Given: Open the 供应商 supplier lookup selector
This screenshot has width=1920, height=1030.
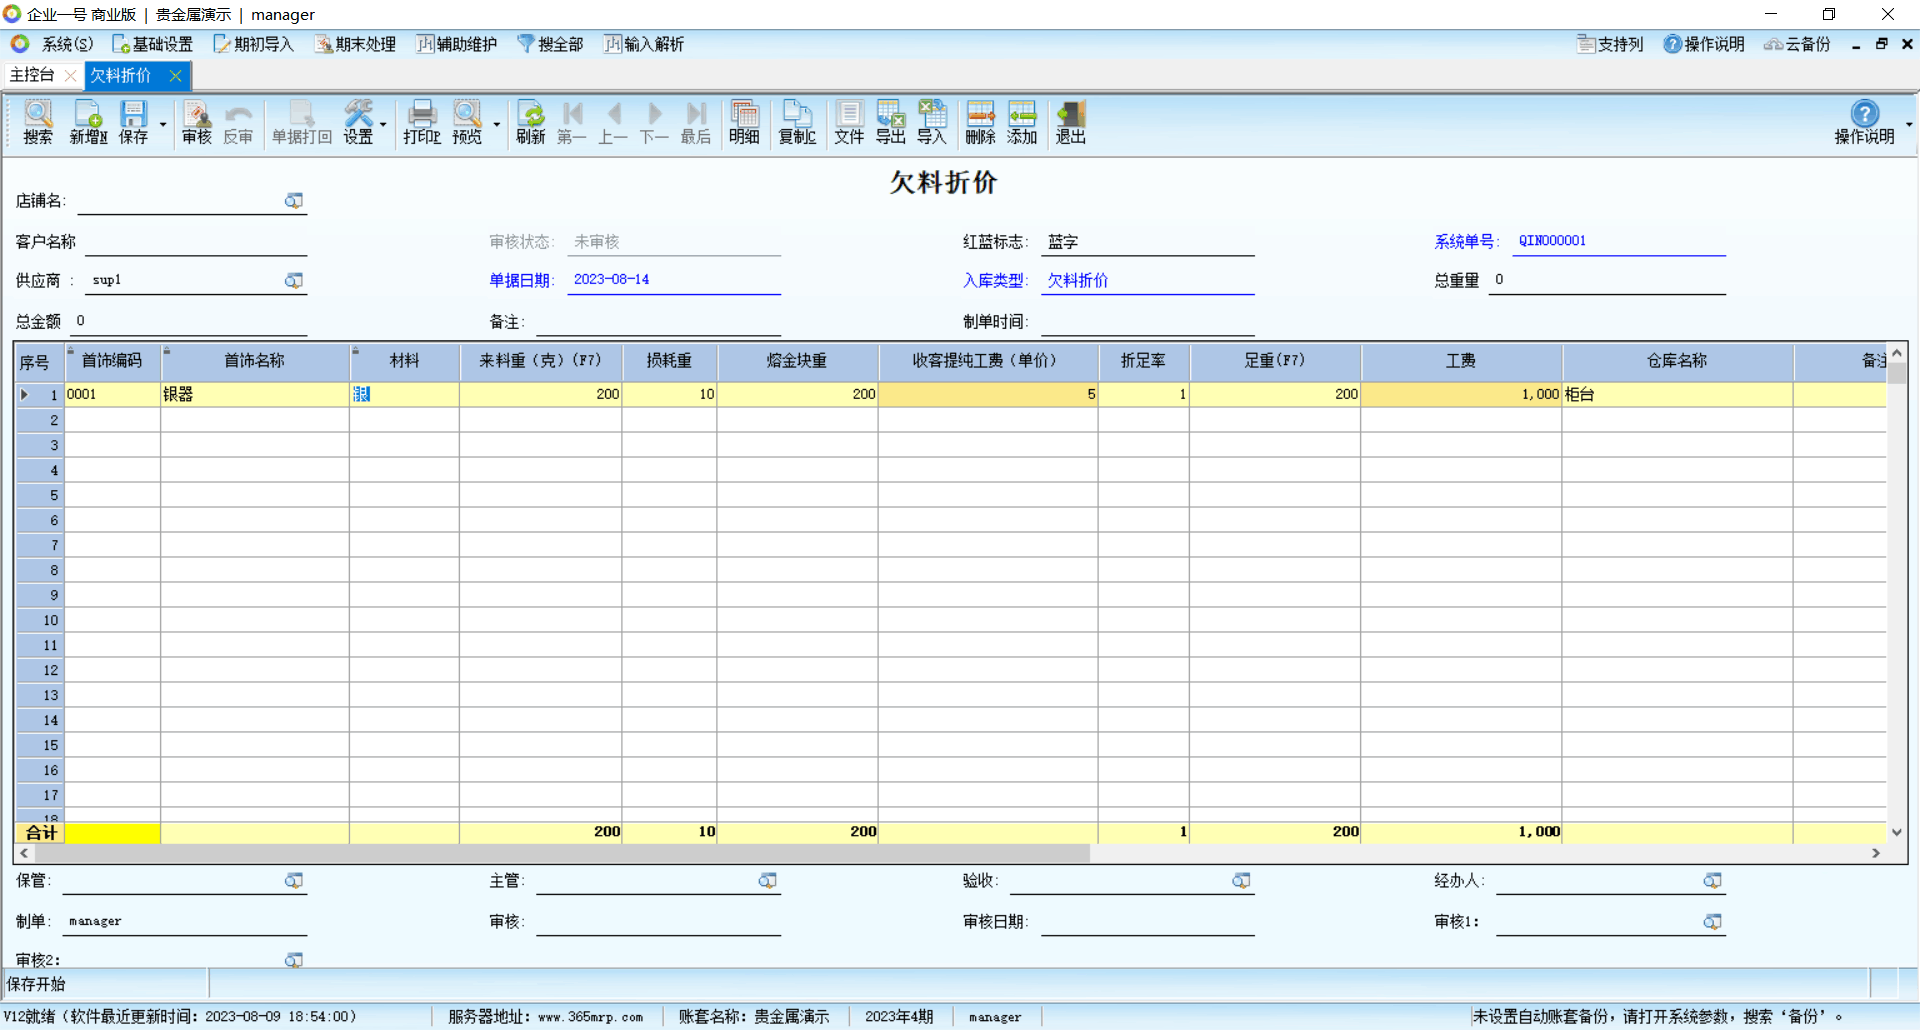Looking at the screenshot, I should pyautogui.click(x=293, y=281).
